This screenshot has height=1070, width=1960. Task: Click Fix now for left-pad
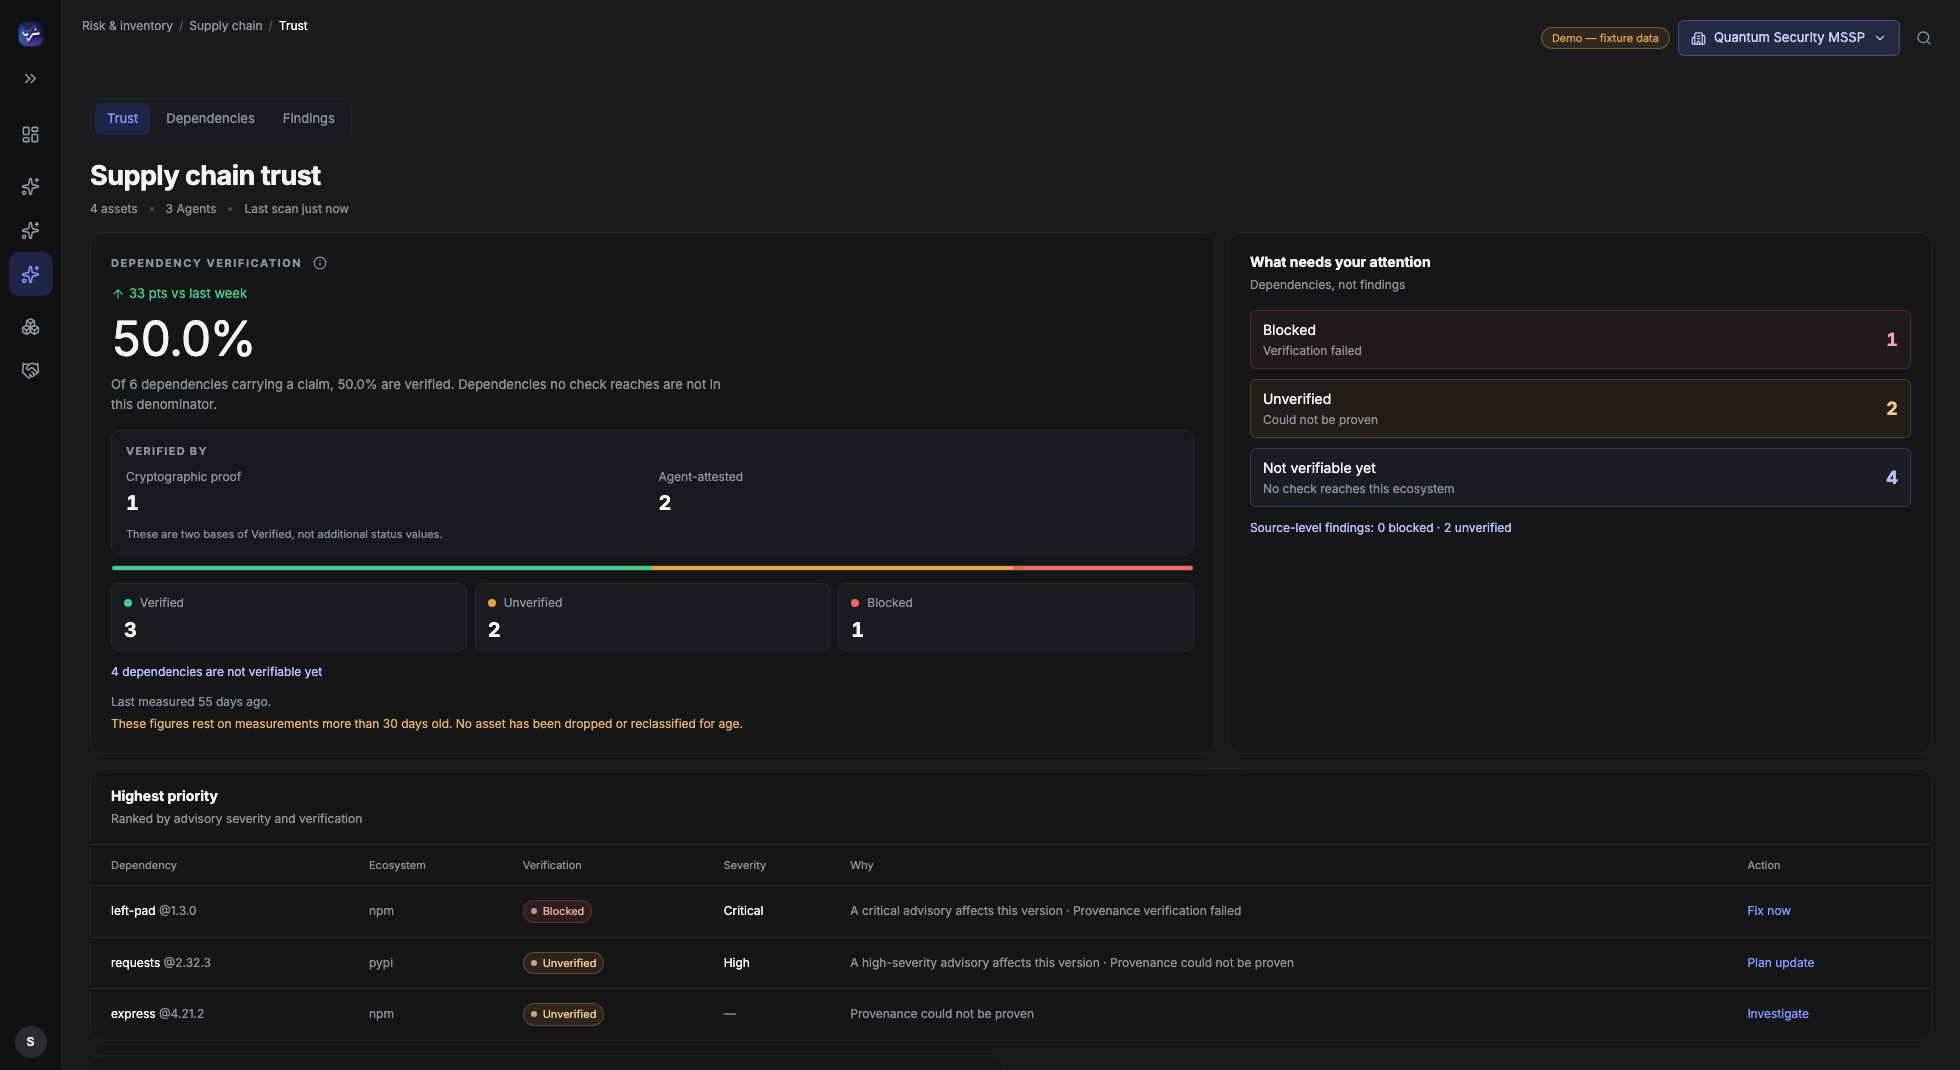click(1768, 911)
